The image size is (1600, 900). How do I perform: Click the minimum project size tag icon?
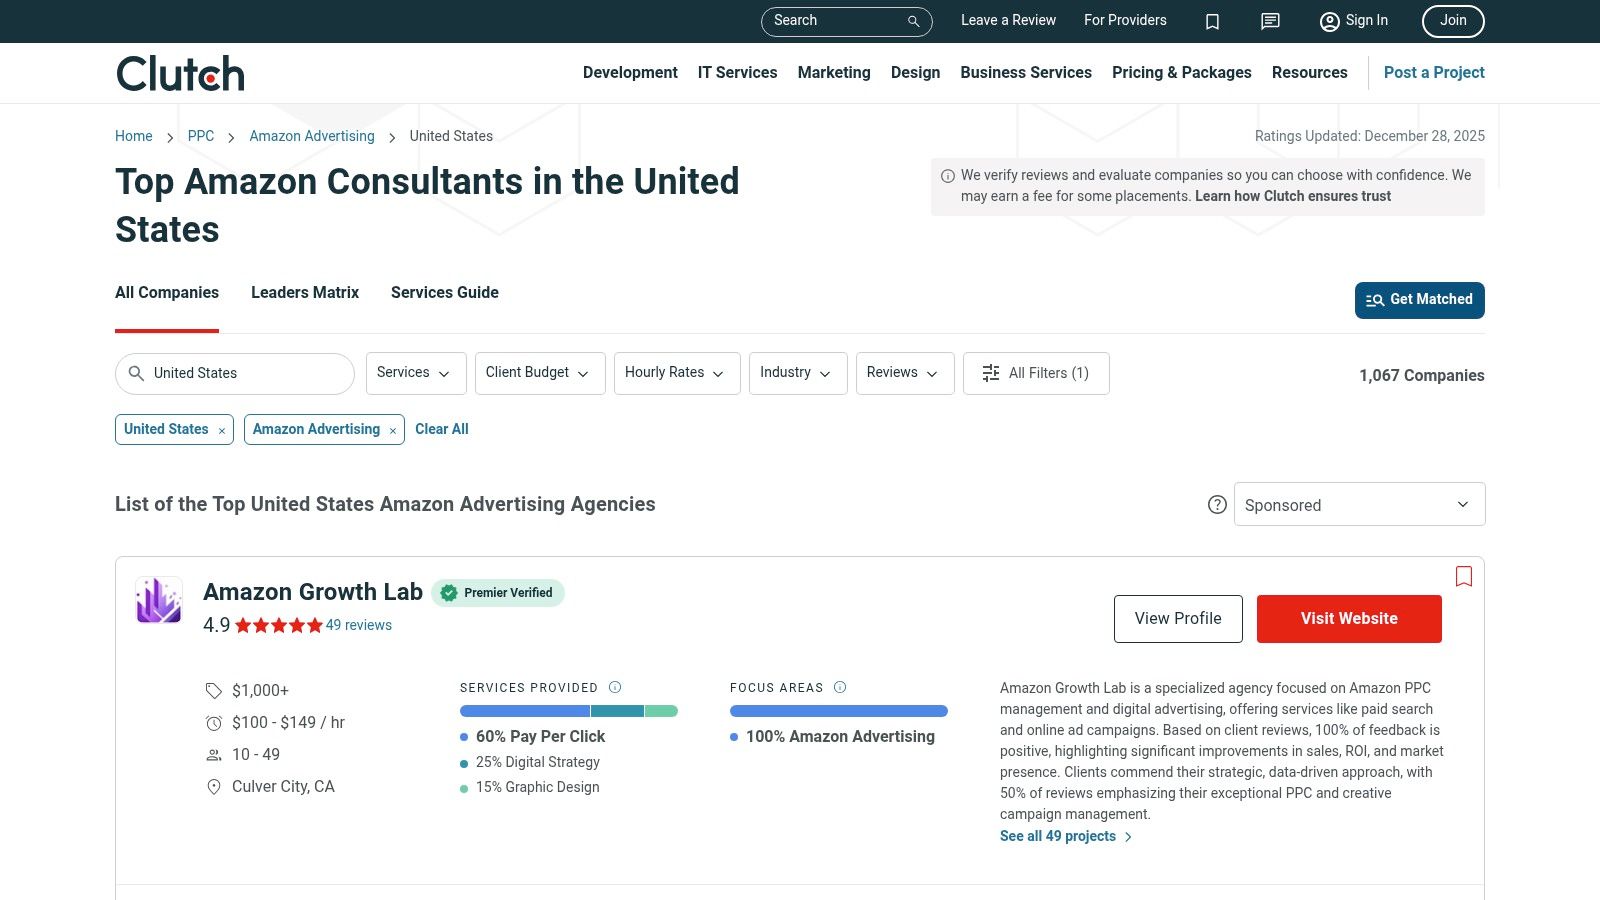(213, 691)
